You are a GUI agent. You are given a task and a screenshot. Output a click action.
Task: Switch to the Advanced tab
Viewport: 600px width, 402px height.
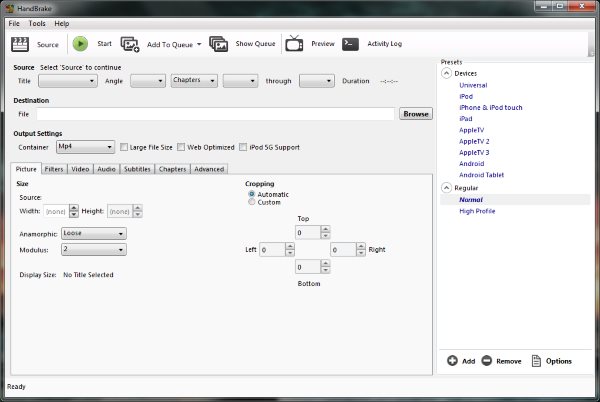(209, 169)
